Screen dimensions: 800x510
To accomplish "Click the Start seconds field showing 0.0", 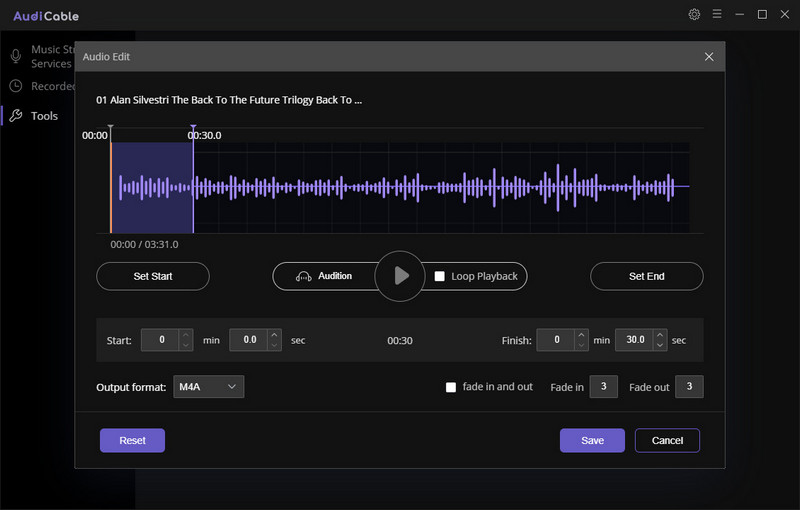I will pyautogui.click(x=249, y=340).
